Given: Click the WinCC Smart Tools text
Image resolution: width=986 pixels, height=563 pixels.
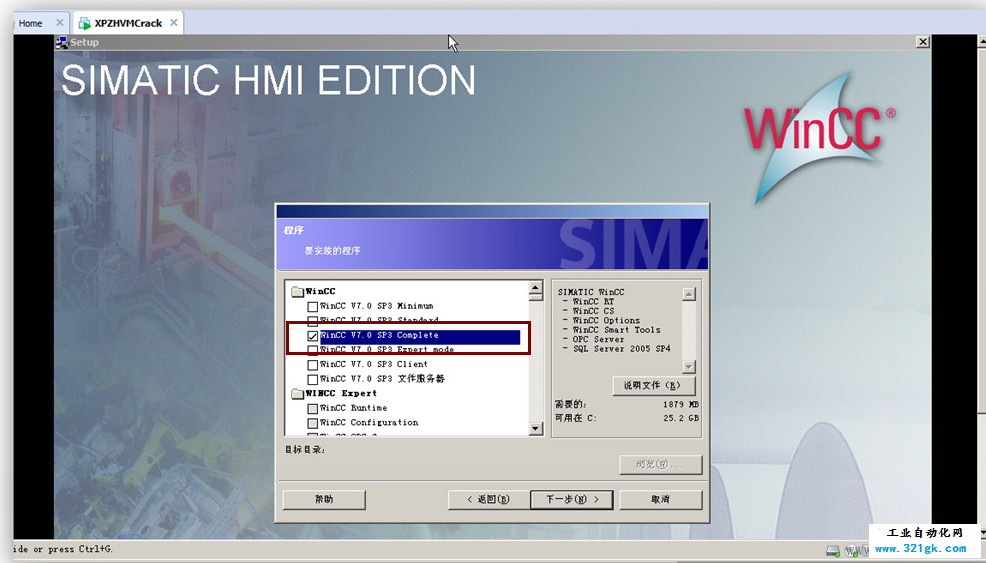Looking at the screenshot, I should (x=616, y=330).
